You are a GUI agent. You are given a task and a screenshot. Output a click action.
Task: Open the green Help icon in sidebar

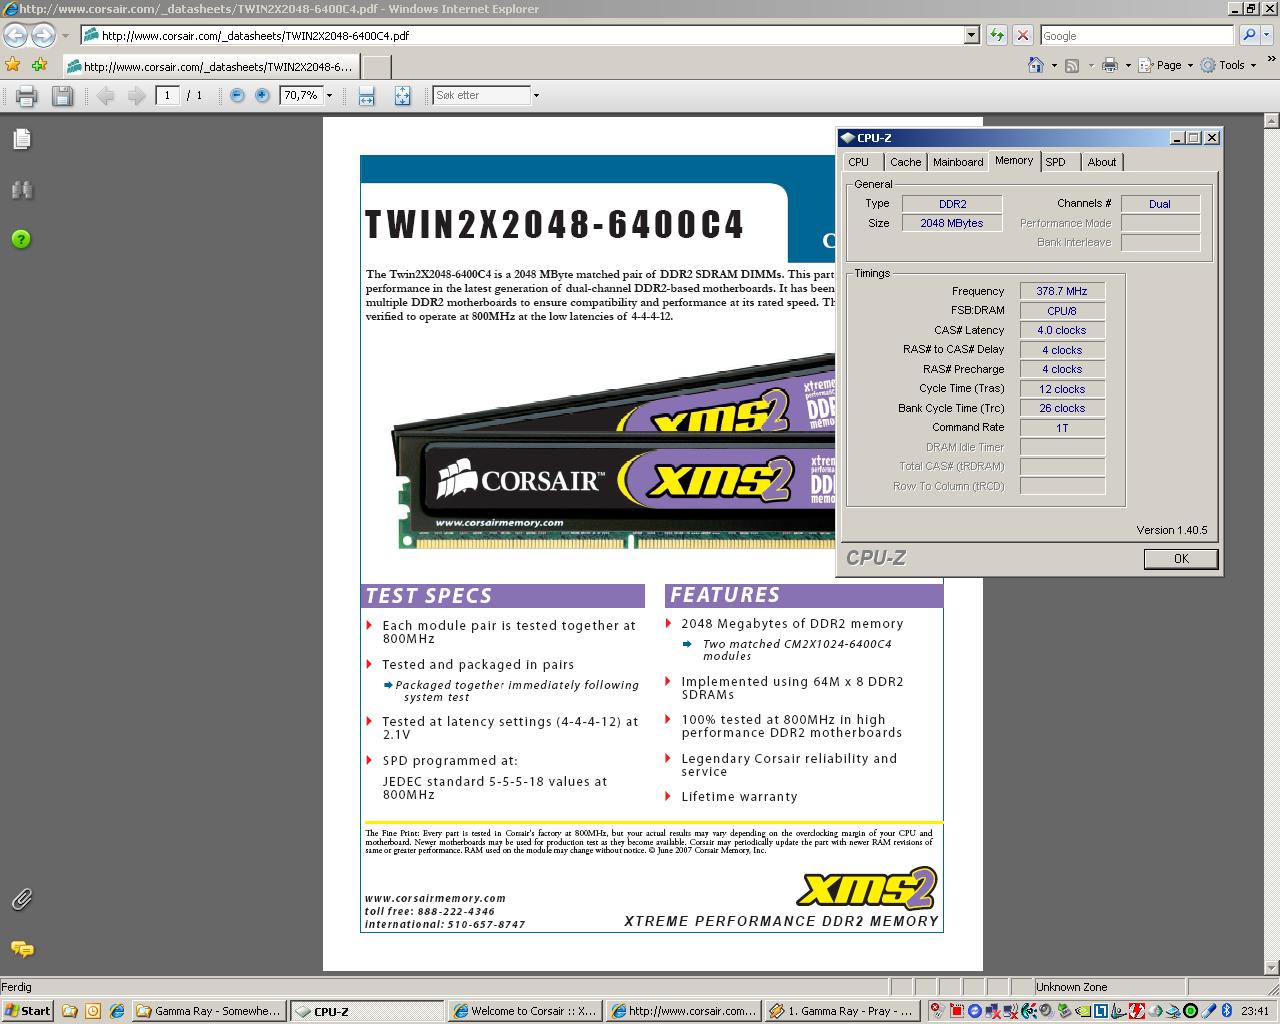tap(21, 239)
